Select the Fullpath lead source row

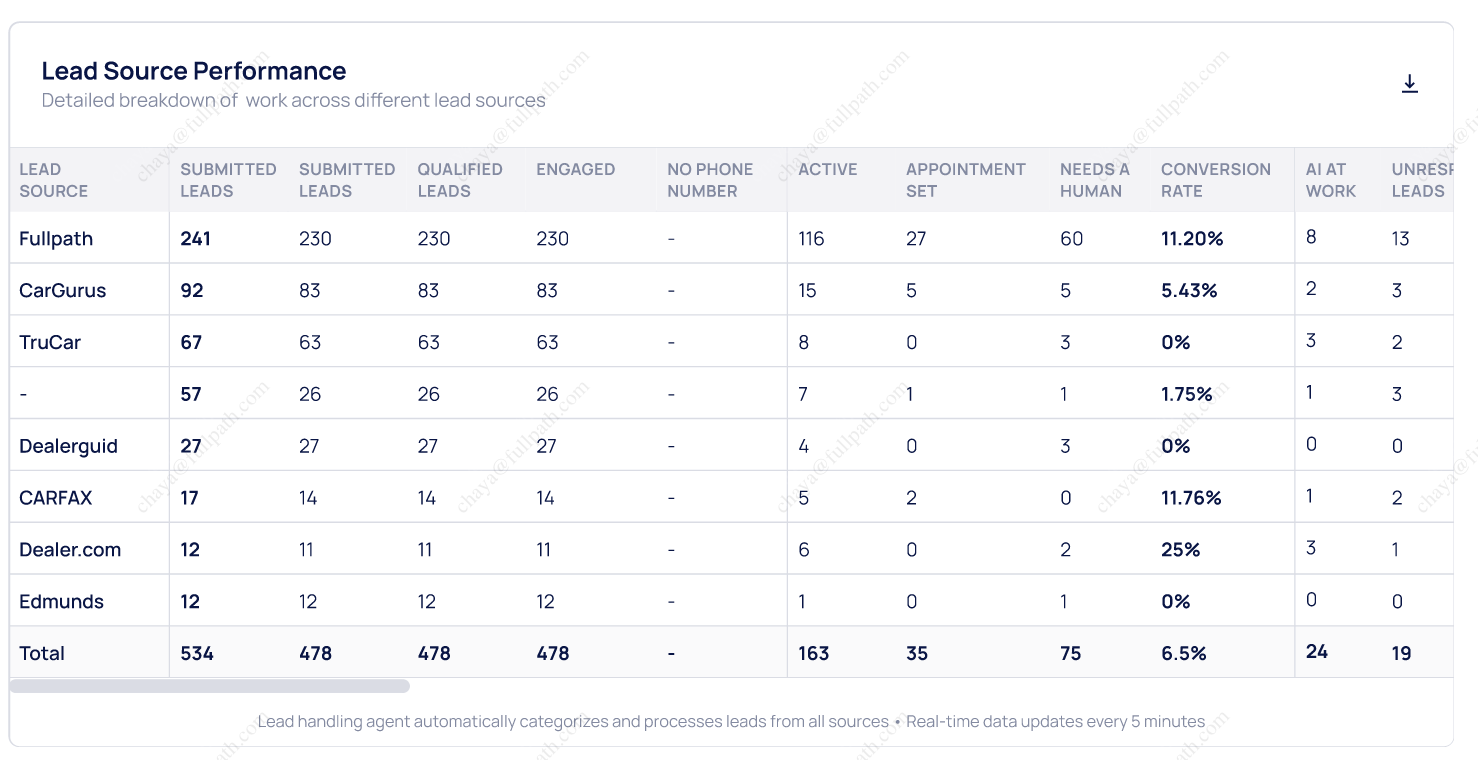[56, 239]
